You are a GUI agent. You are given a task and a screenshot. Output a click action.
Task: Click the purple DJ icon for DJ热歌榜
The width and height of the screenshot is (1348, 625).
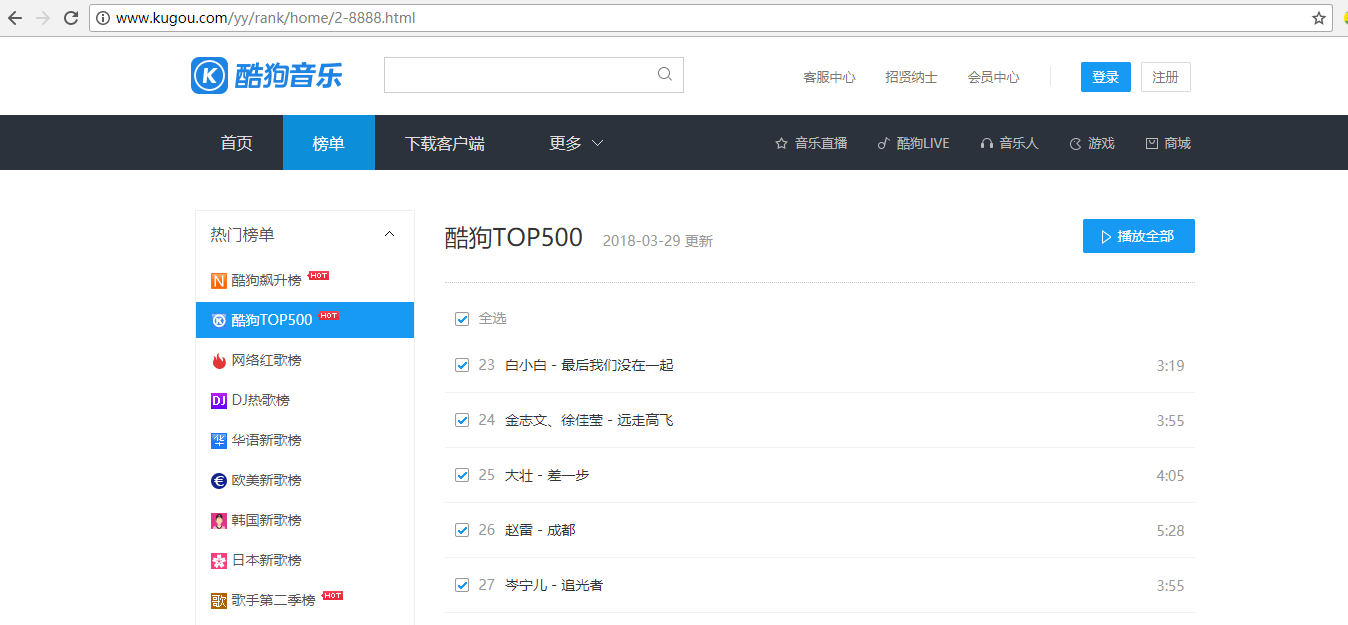(219, 401)
